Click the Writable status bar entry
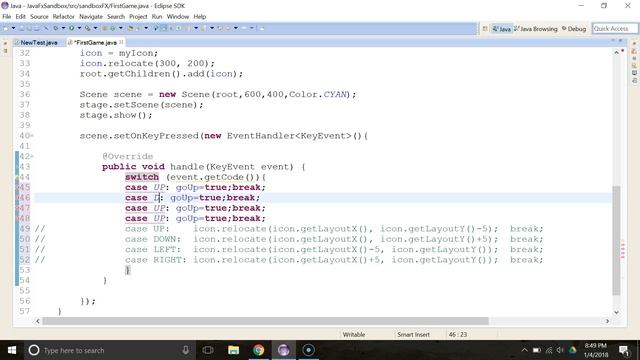 (353, 335)
